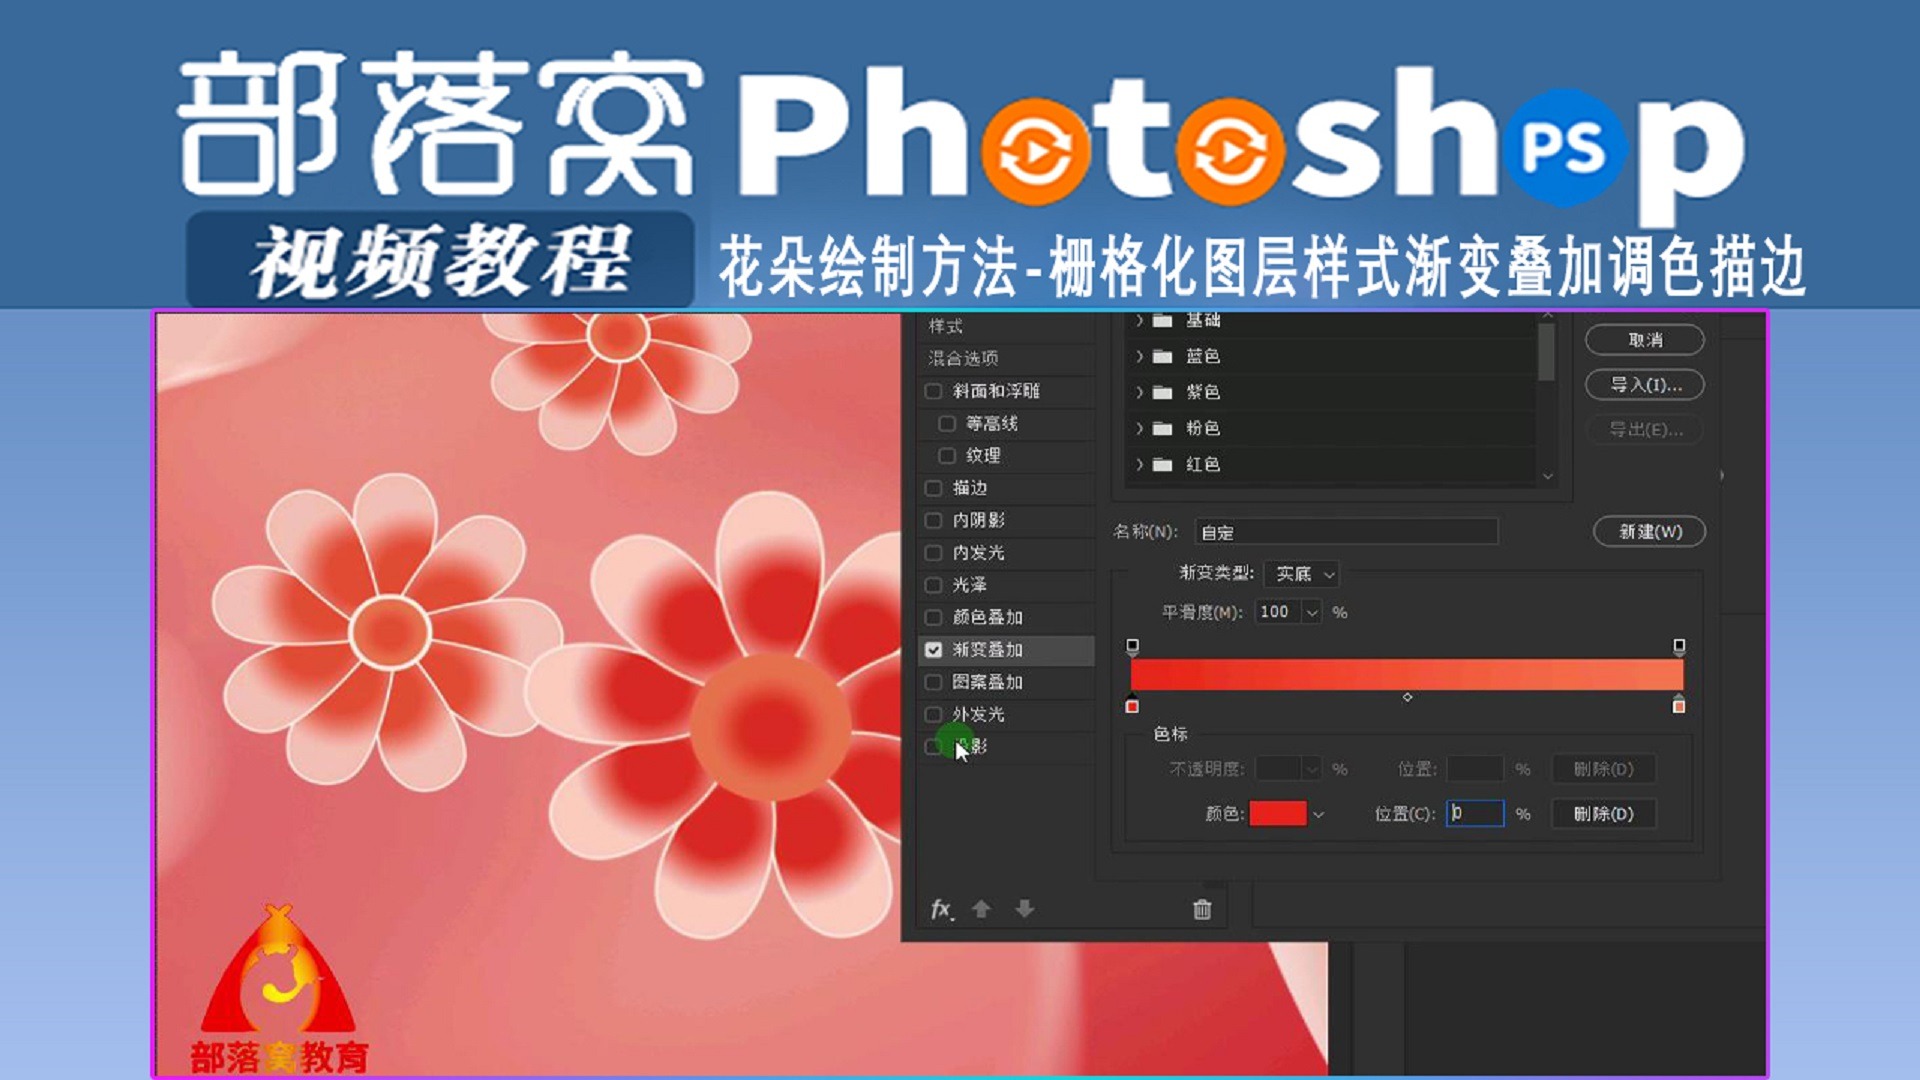The height and width of the screenshot is (1080, 1920).
Task: Enable 图案叠加 effect checkbox
Action: pos(933,682)
